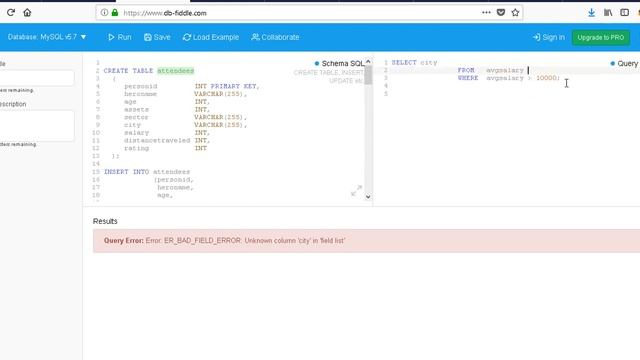Expand the Schema SQL editor fullscreen icon
This screenshot has width=640, height=360.
(356, 190)
